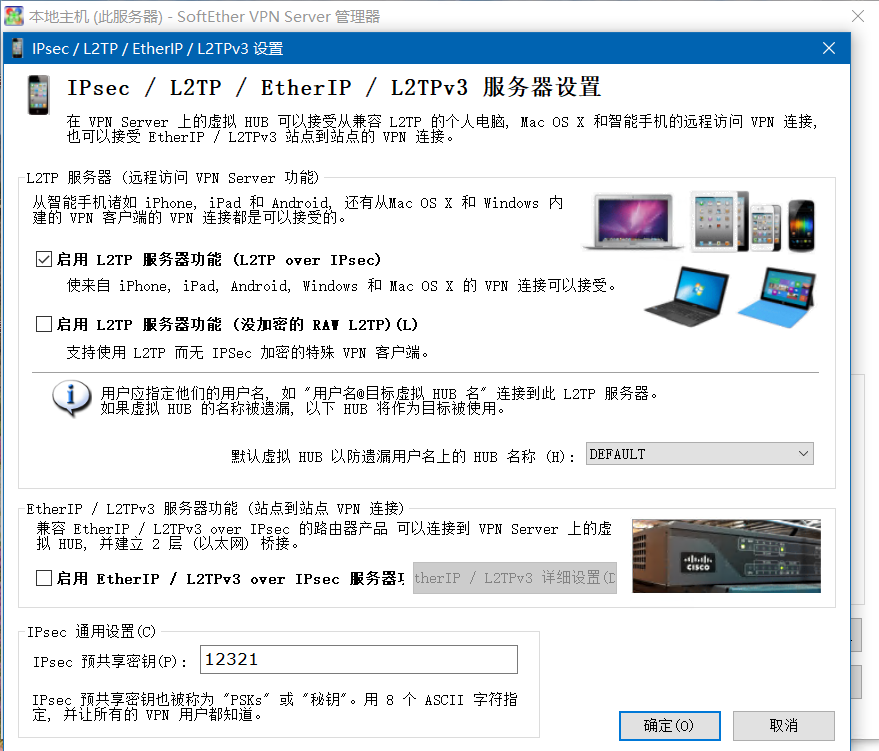Click the blue Surface tablet image
The width and height of the screenshot is (879, 751).
[x=777, y=297]
